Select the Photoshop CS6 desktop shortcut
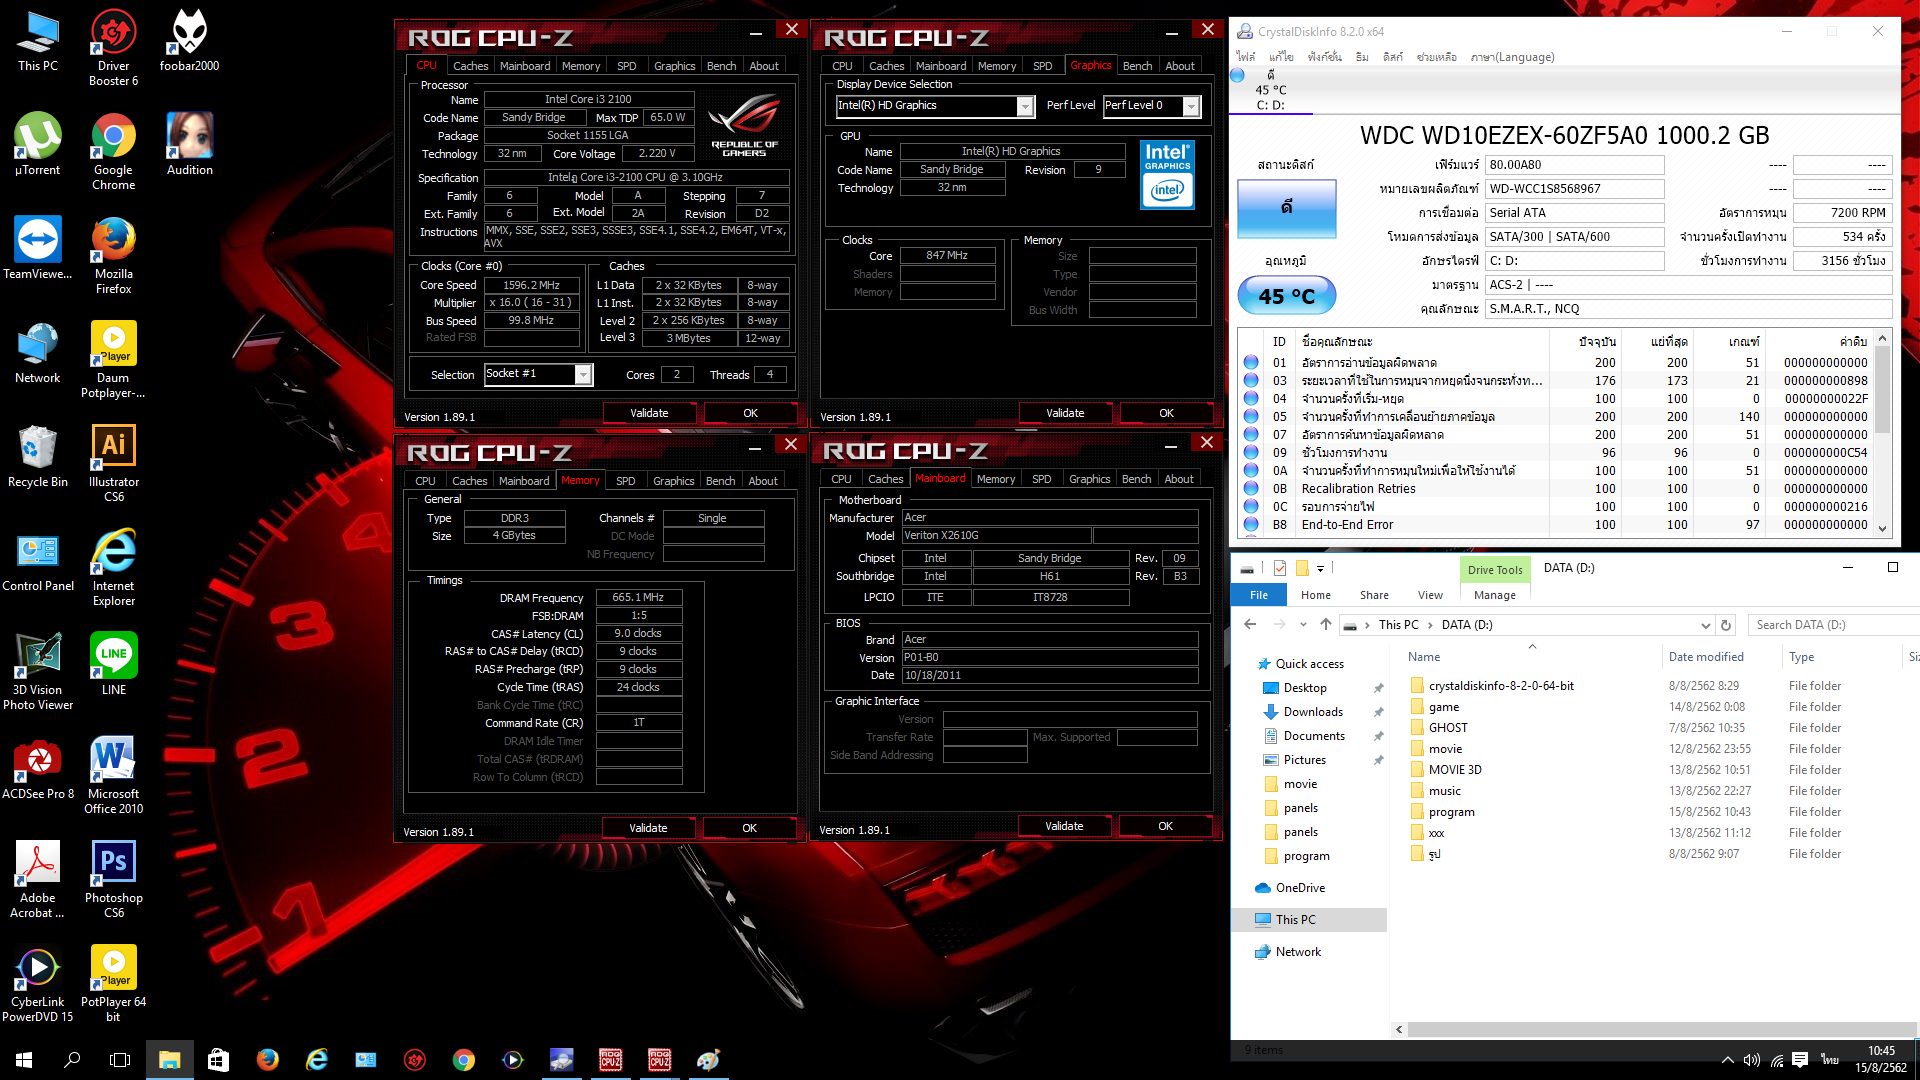 [x=114, y=880]
